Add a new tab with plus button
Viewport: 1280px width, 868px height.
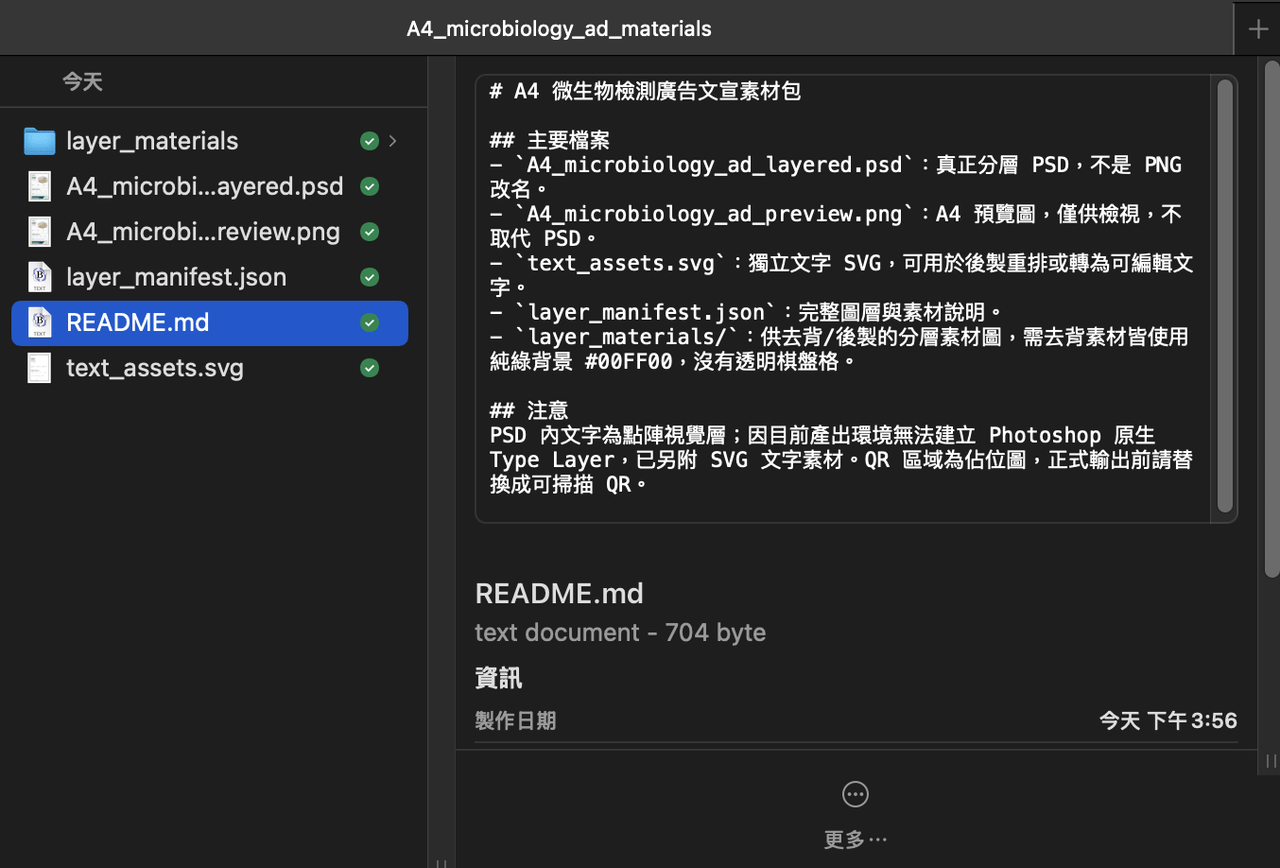(1258, 29)
